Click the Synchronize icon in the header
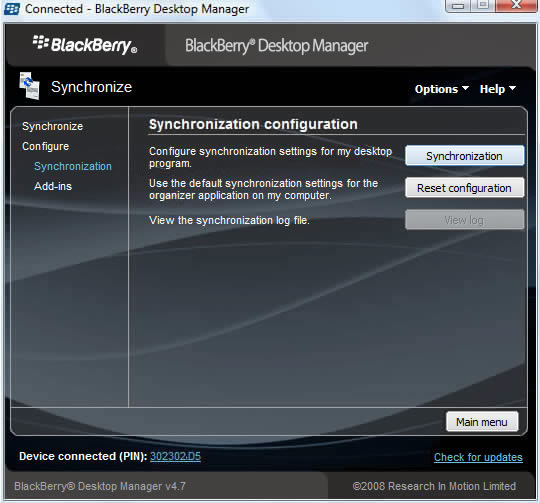Screen dimensions: 540x503 (x=29, y=86)
